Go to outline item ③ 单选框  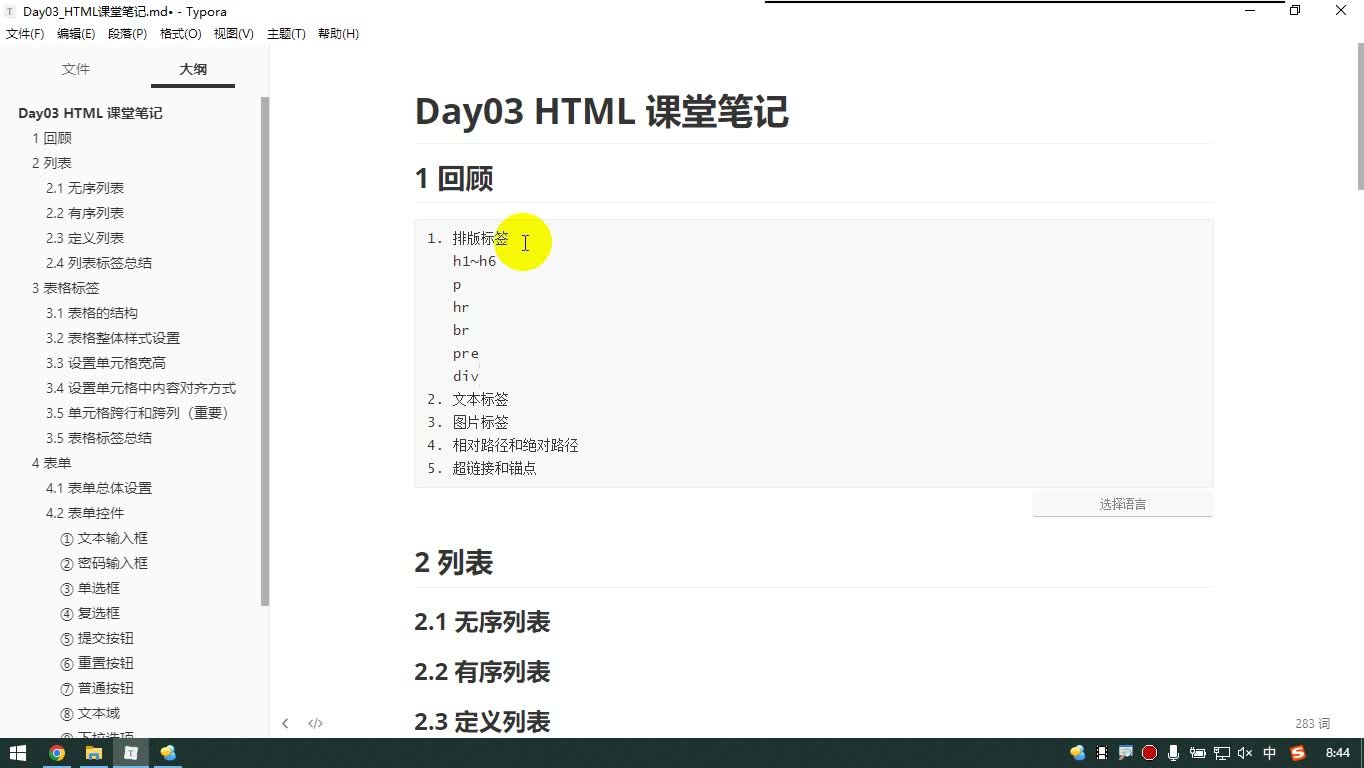(90, 588)
